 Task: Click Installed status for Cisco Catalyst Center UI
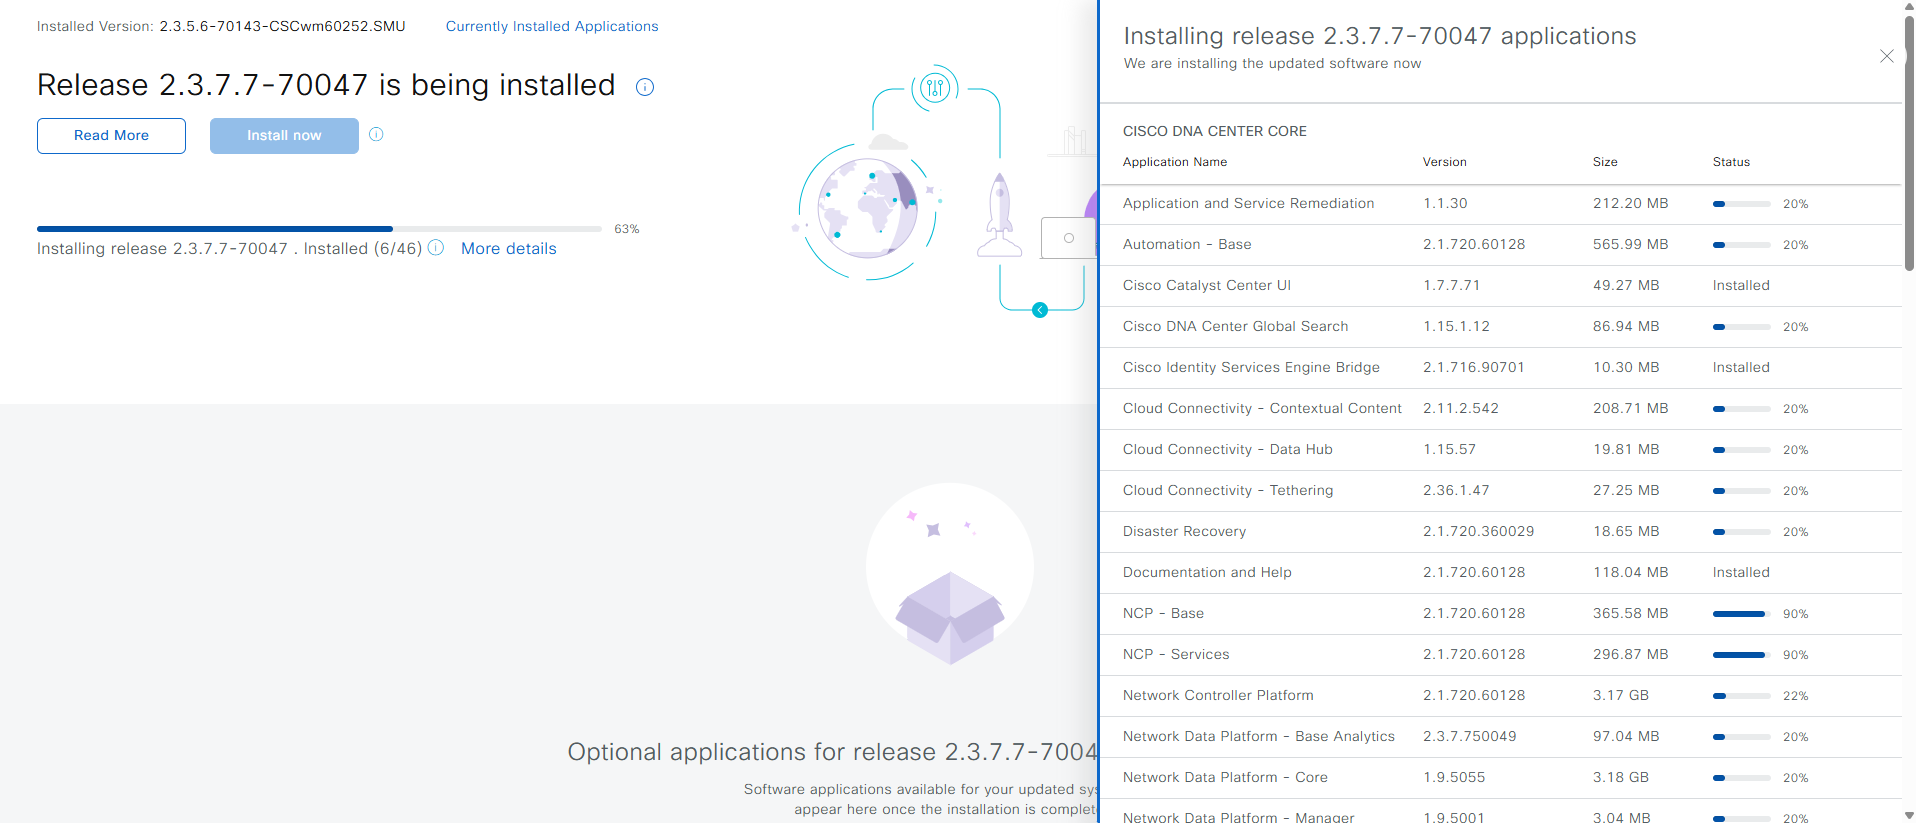tap(1740, 285)
